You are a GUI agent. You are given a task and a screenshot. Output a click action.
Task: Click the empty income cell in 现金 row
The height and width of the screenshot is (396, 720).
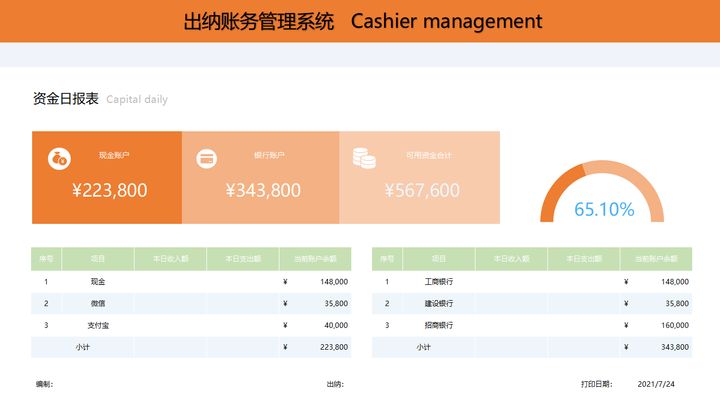point(170,282)
